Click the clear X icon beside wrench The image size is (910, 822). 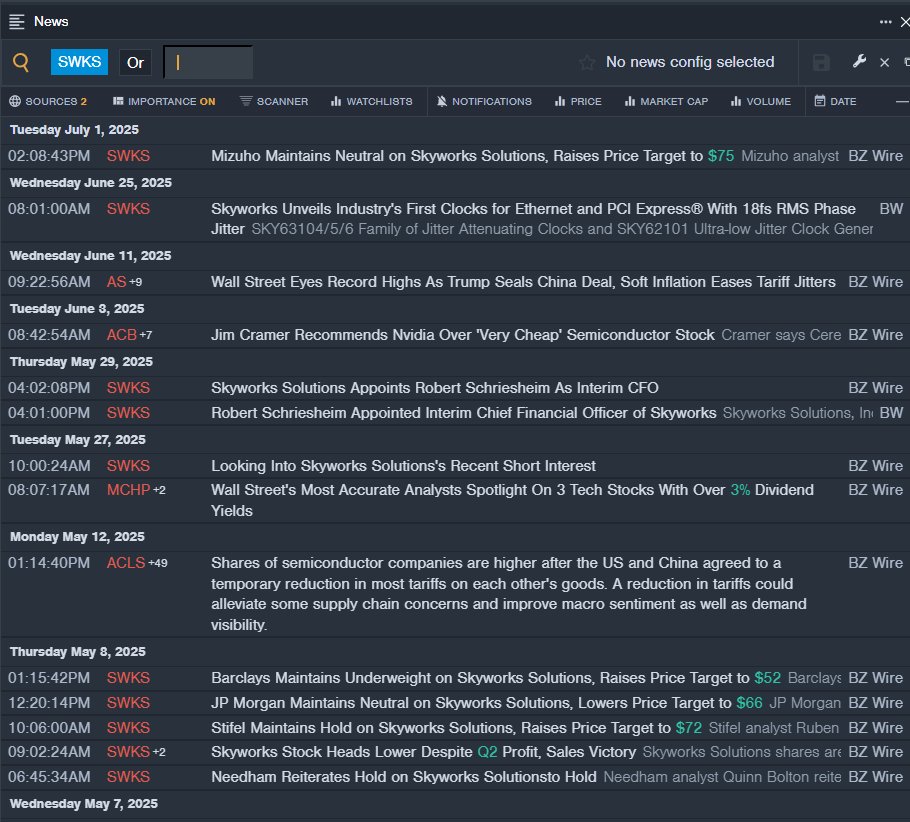(884, 62)
